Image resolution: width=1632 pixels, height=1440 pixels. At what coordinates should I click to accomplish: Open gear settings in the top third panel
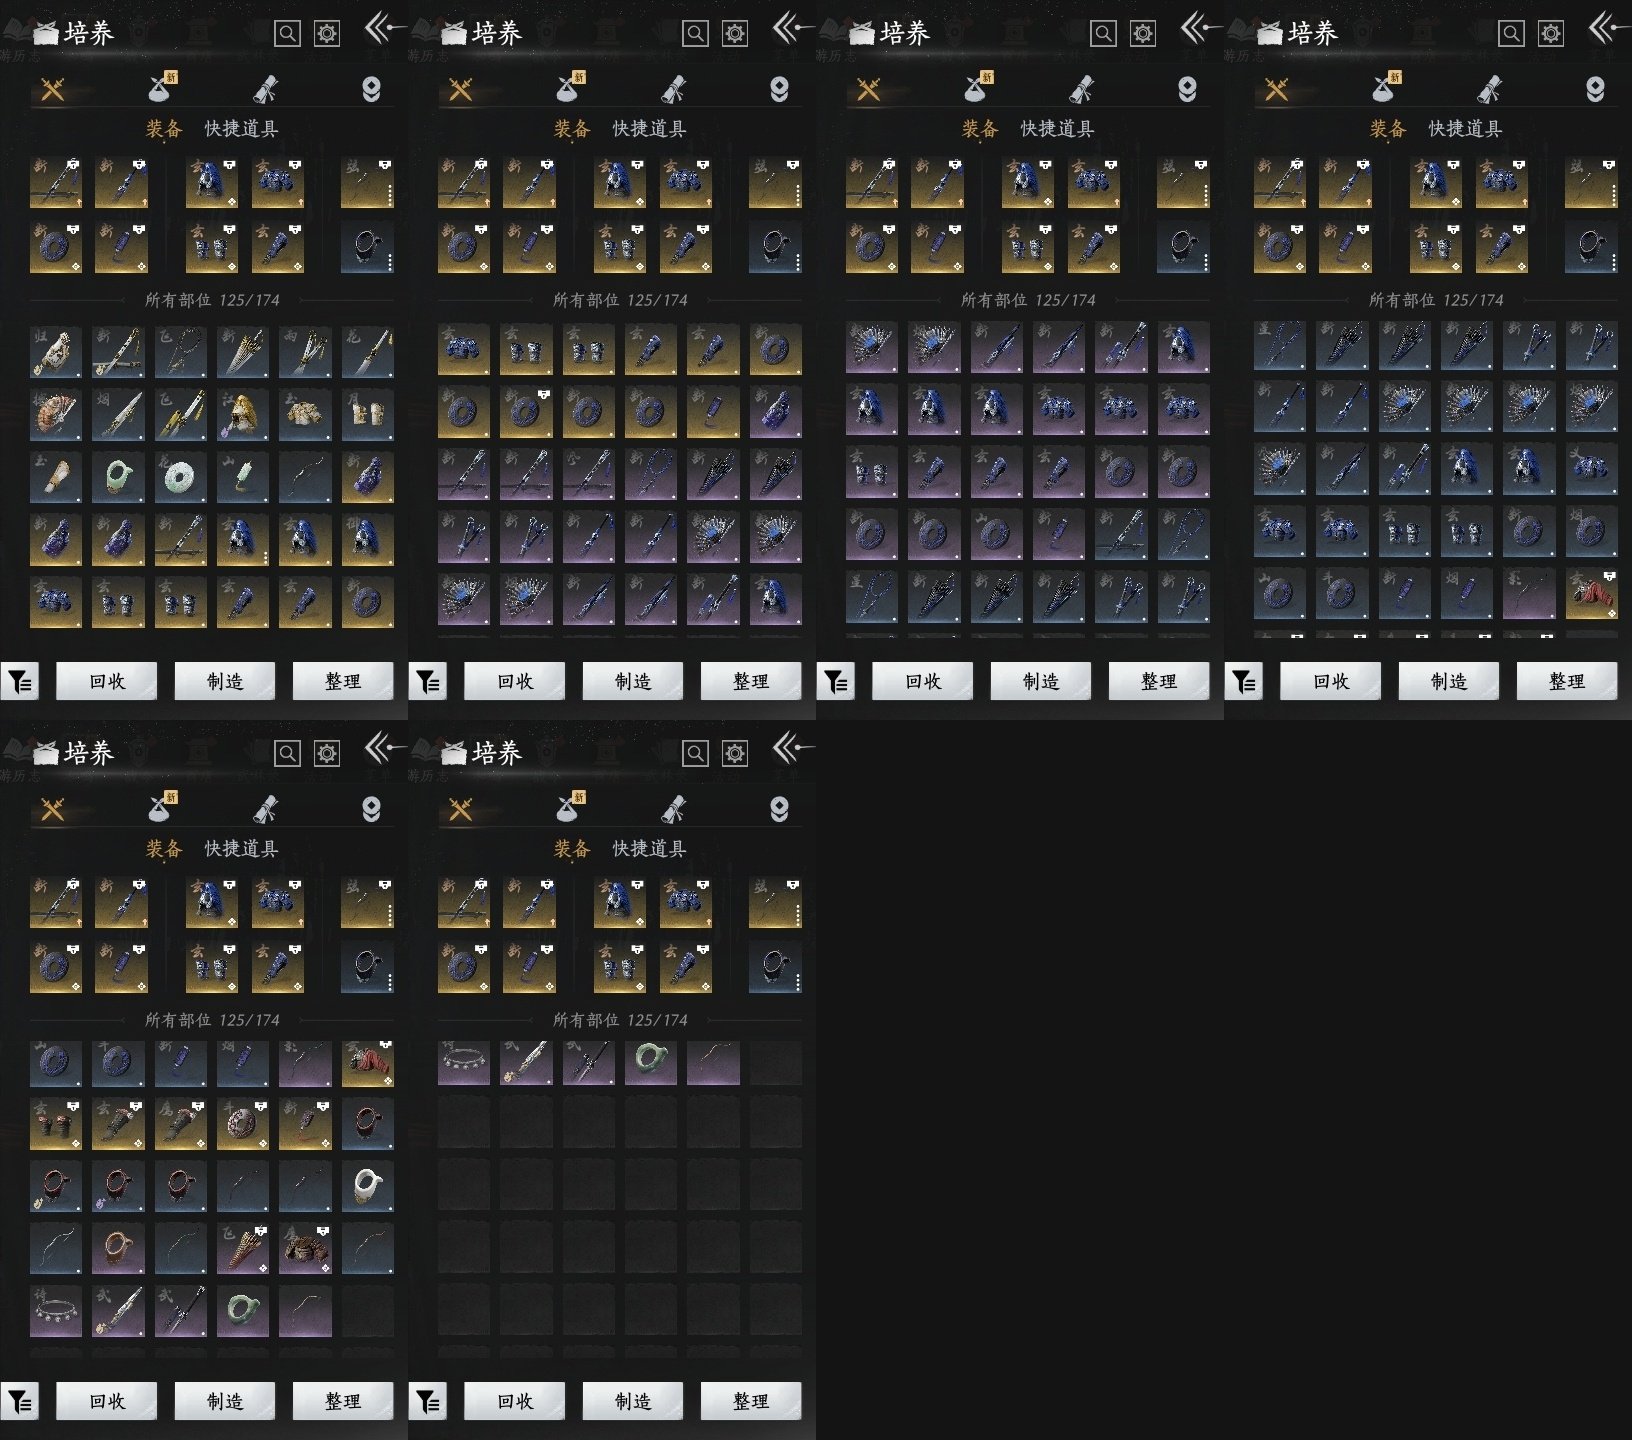[x=1143, y=34]
